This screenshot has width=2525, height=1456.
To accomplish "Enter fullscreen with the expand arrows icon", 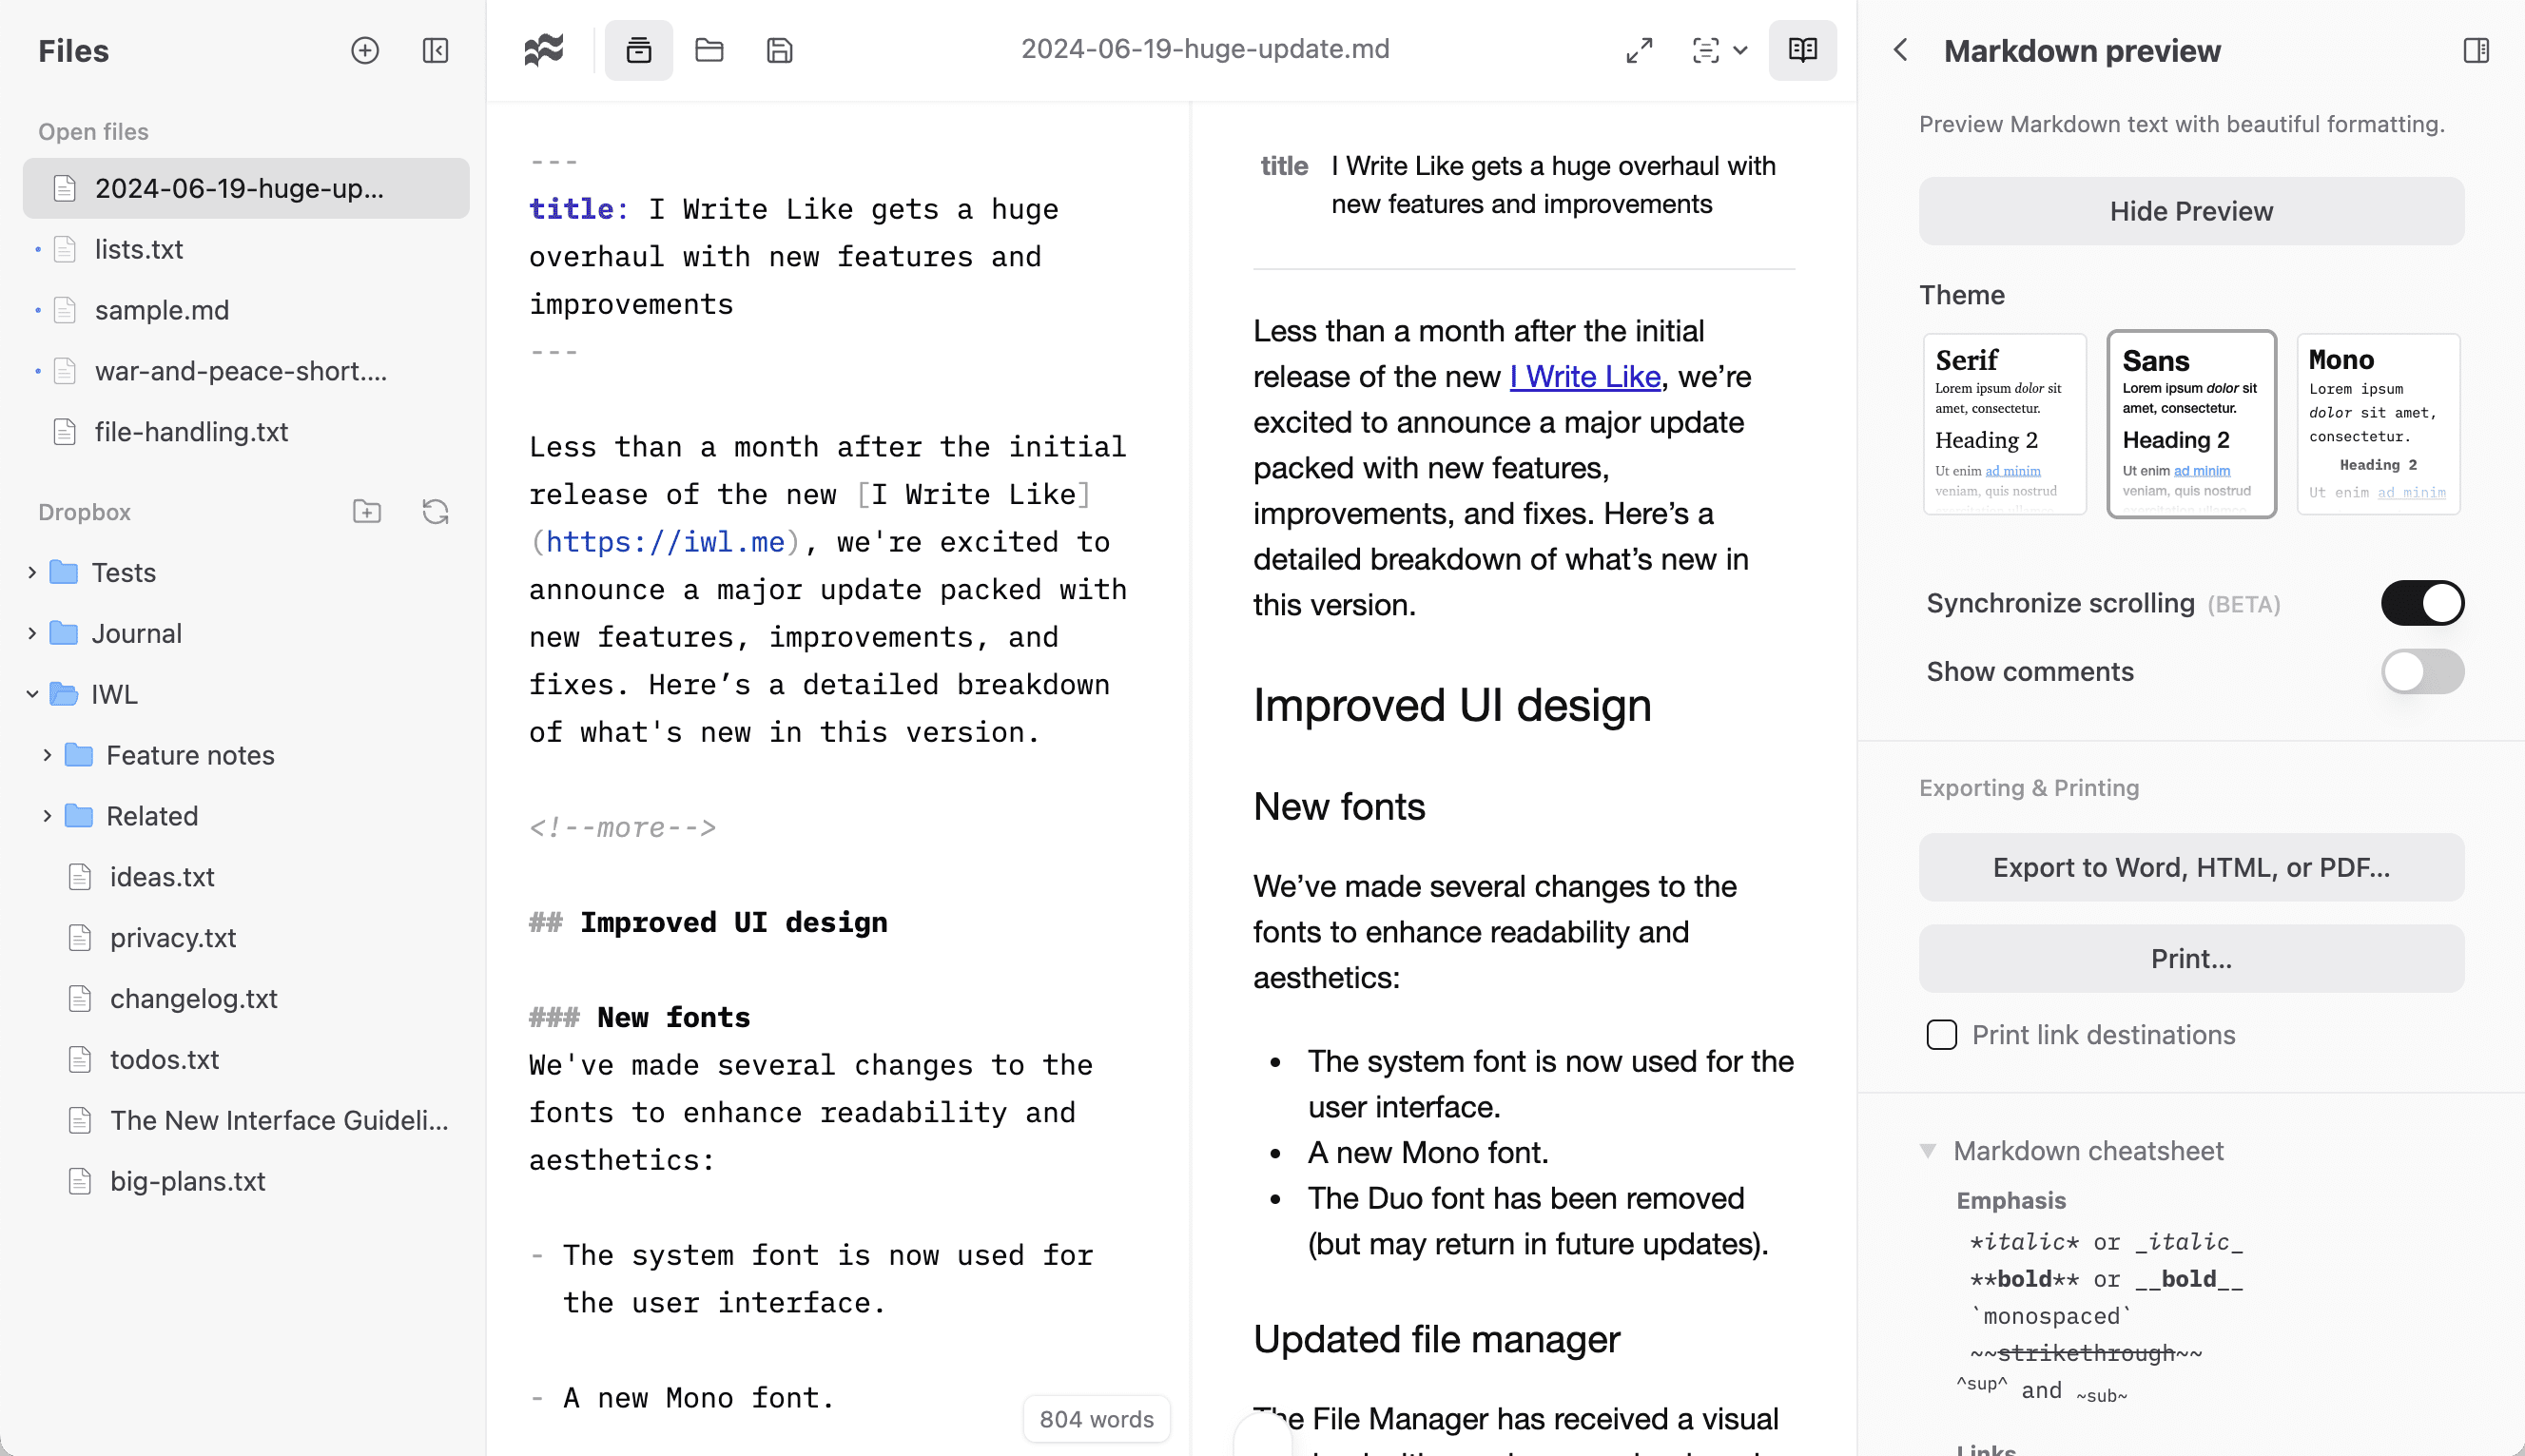I will pos(1639,50).
